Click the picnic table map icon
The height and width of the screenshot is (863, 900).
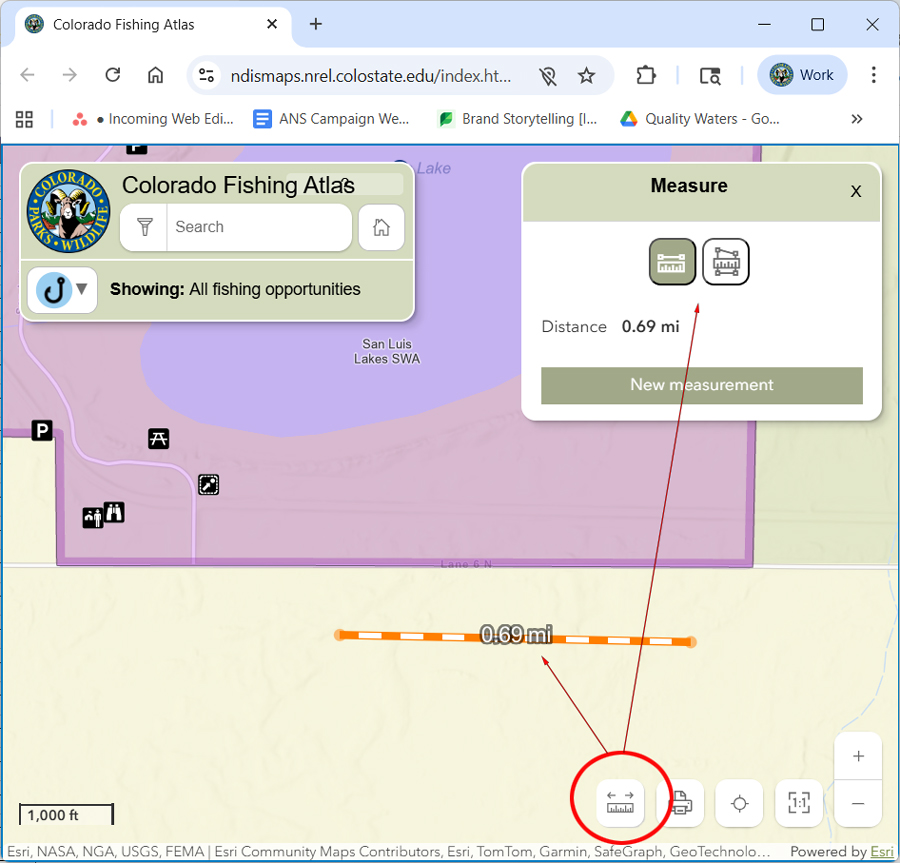pyautogui.click(x=158, y=438)
